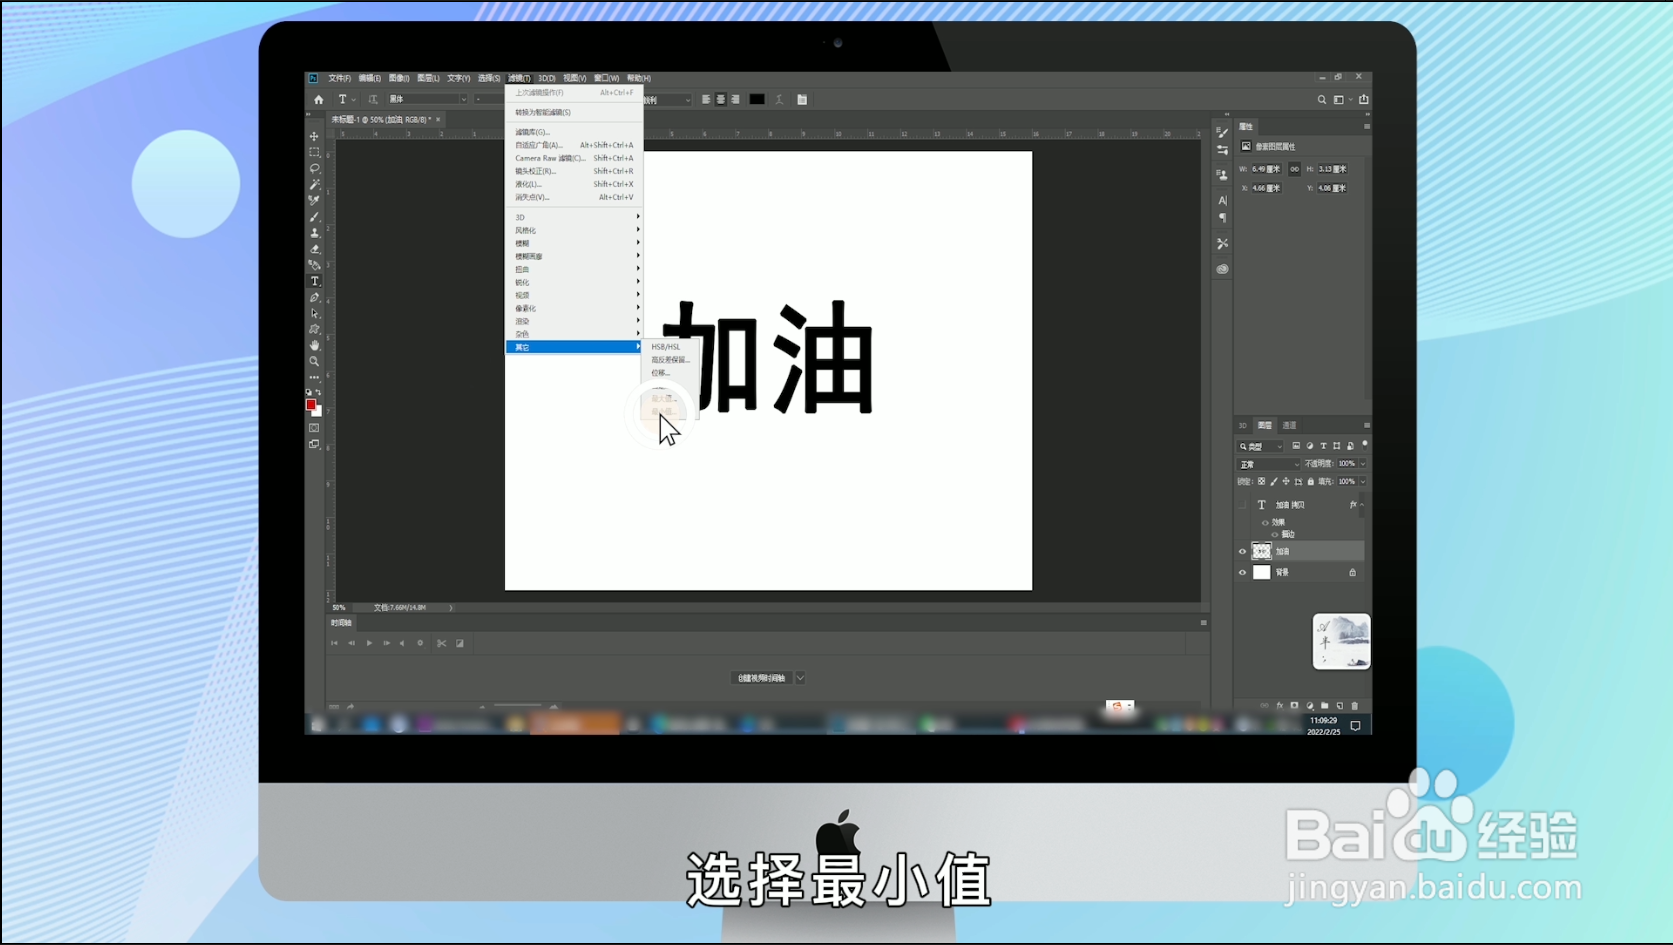
Task: Select the Brush tool
Action: pyautogui.click(x=314, y=216)
